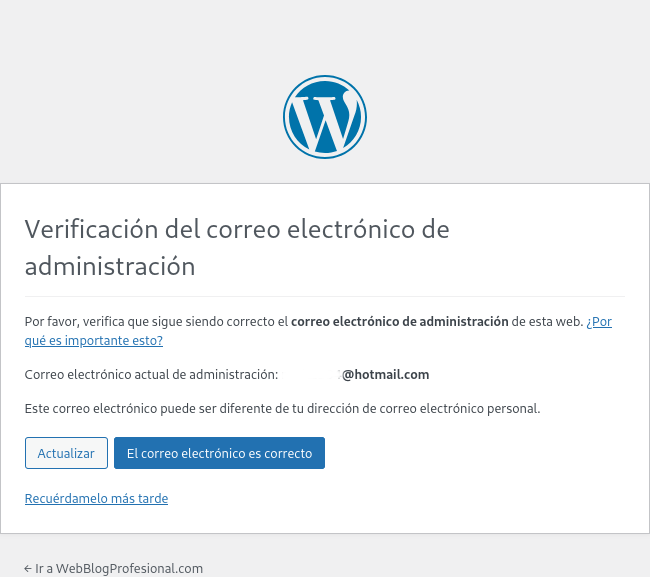The height and width of the screenshot is (577, 650).
Task: Click the word administración in the heading
Action: [109, 267]
